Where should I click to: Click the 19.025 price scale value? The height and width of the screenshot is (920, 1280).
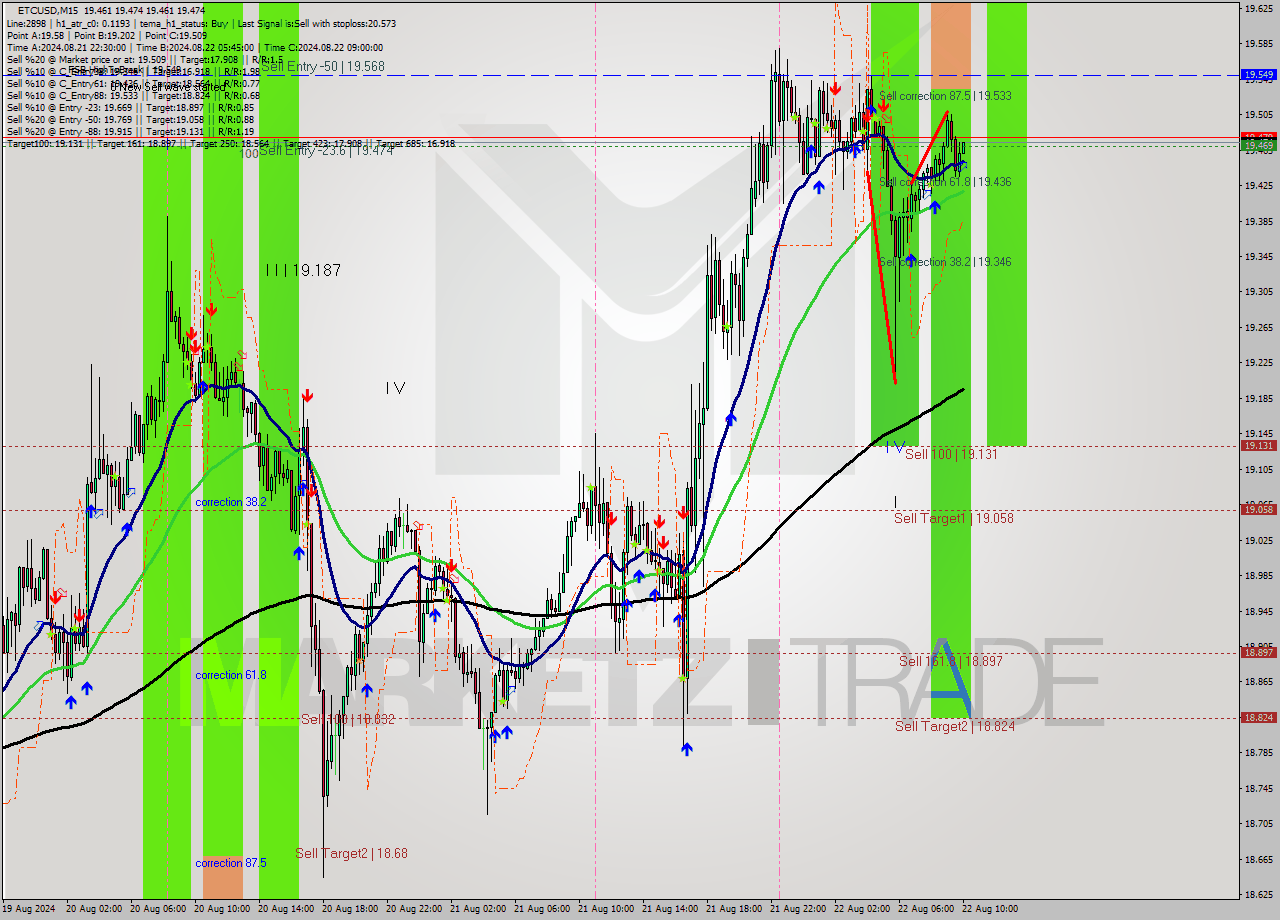(x=1258, y=541)
